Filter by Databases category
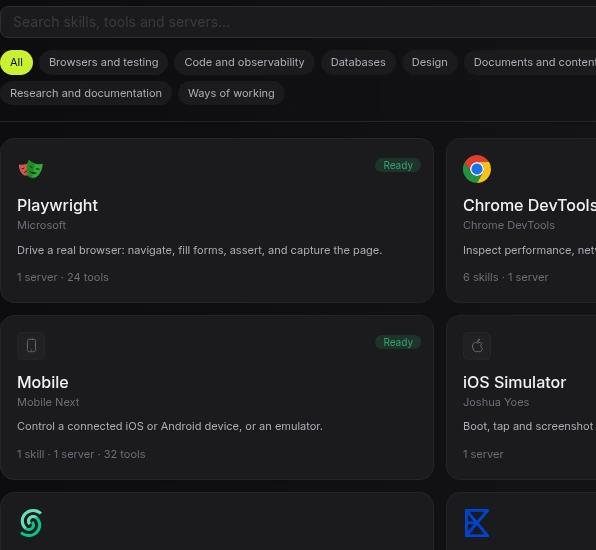 pos(358,62)
